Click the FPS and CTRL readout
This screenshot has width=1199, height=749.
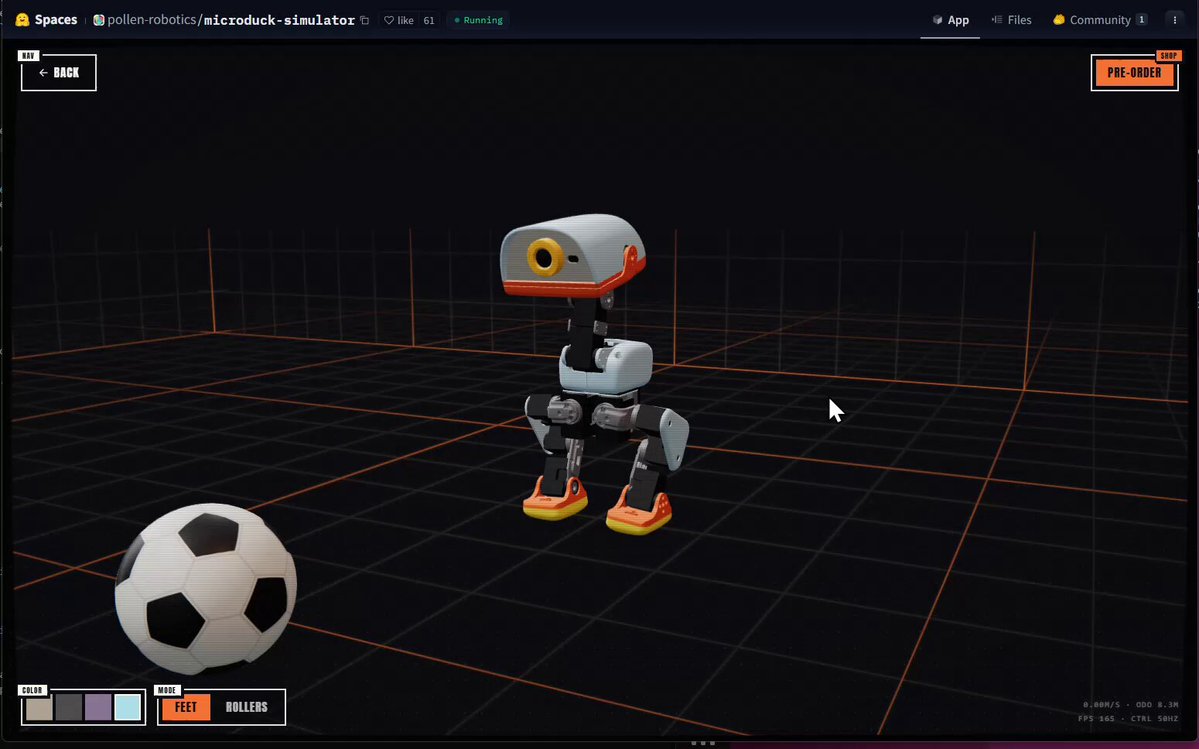coord(1128,718)
